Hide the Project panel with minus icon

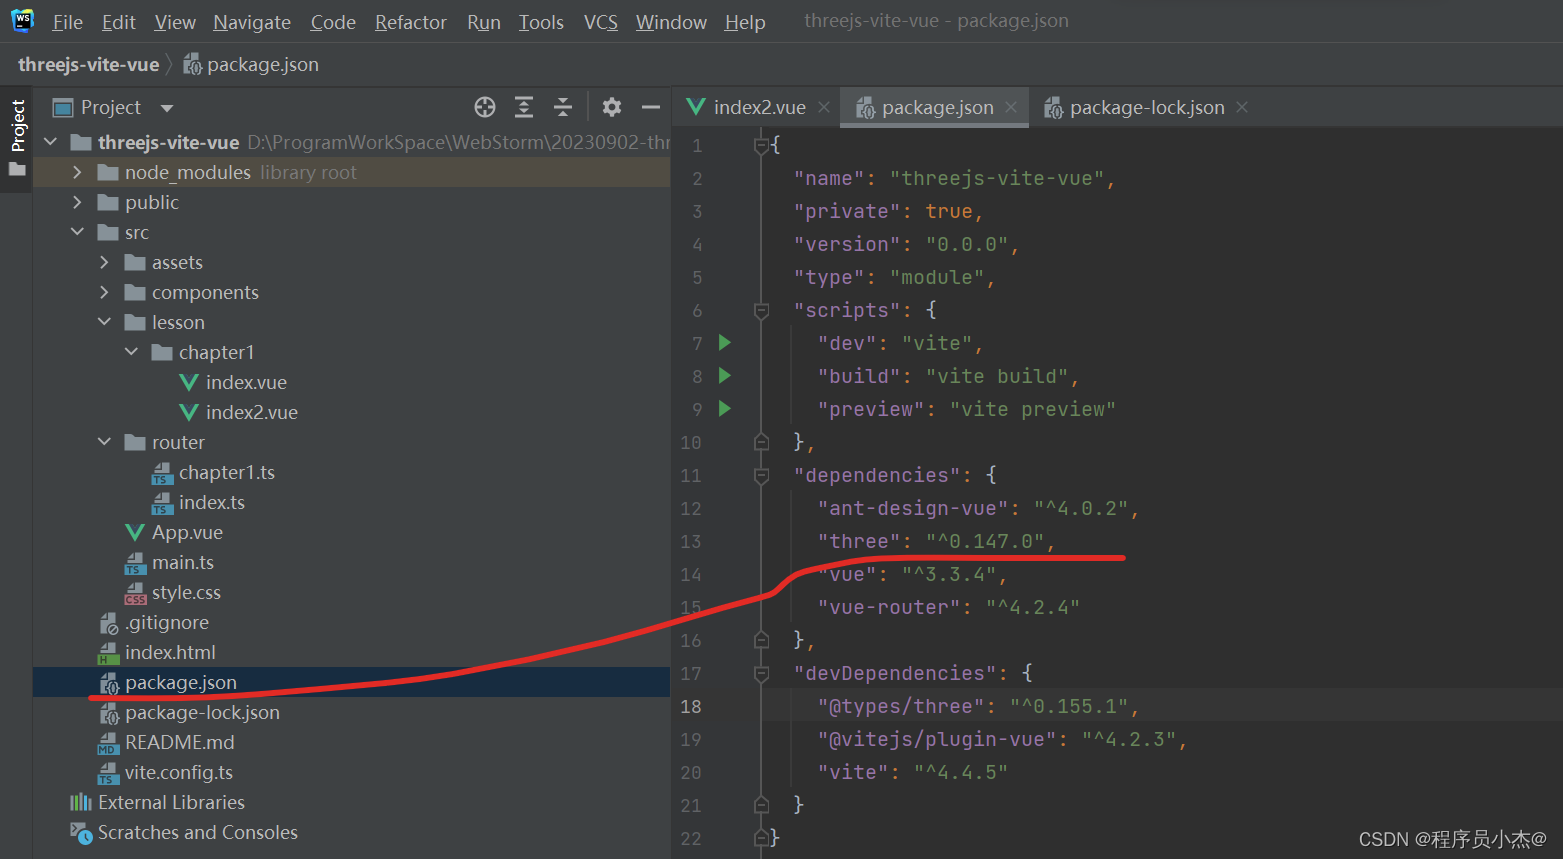coord(651,107)
